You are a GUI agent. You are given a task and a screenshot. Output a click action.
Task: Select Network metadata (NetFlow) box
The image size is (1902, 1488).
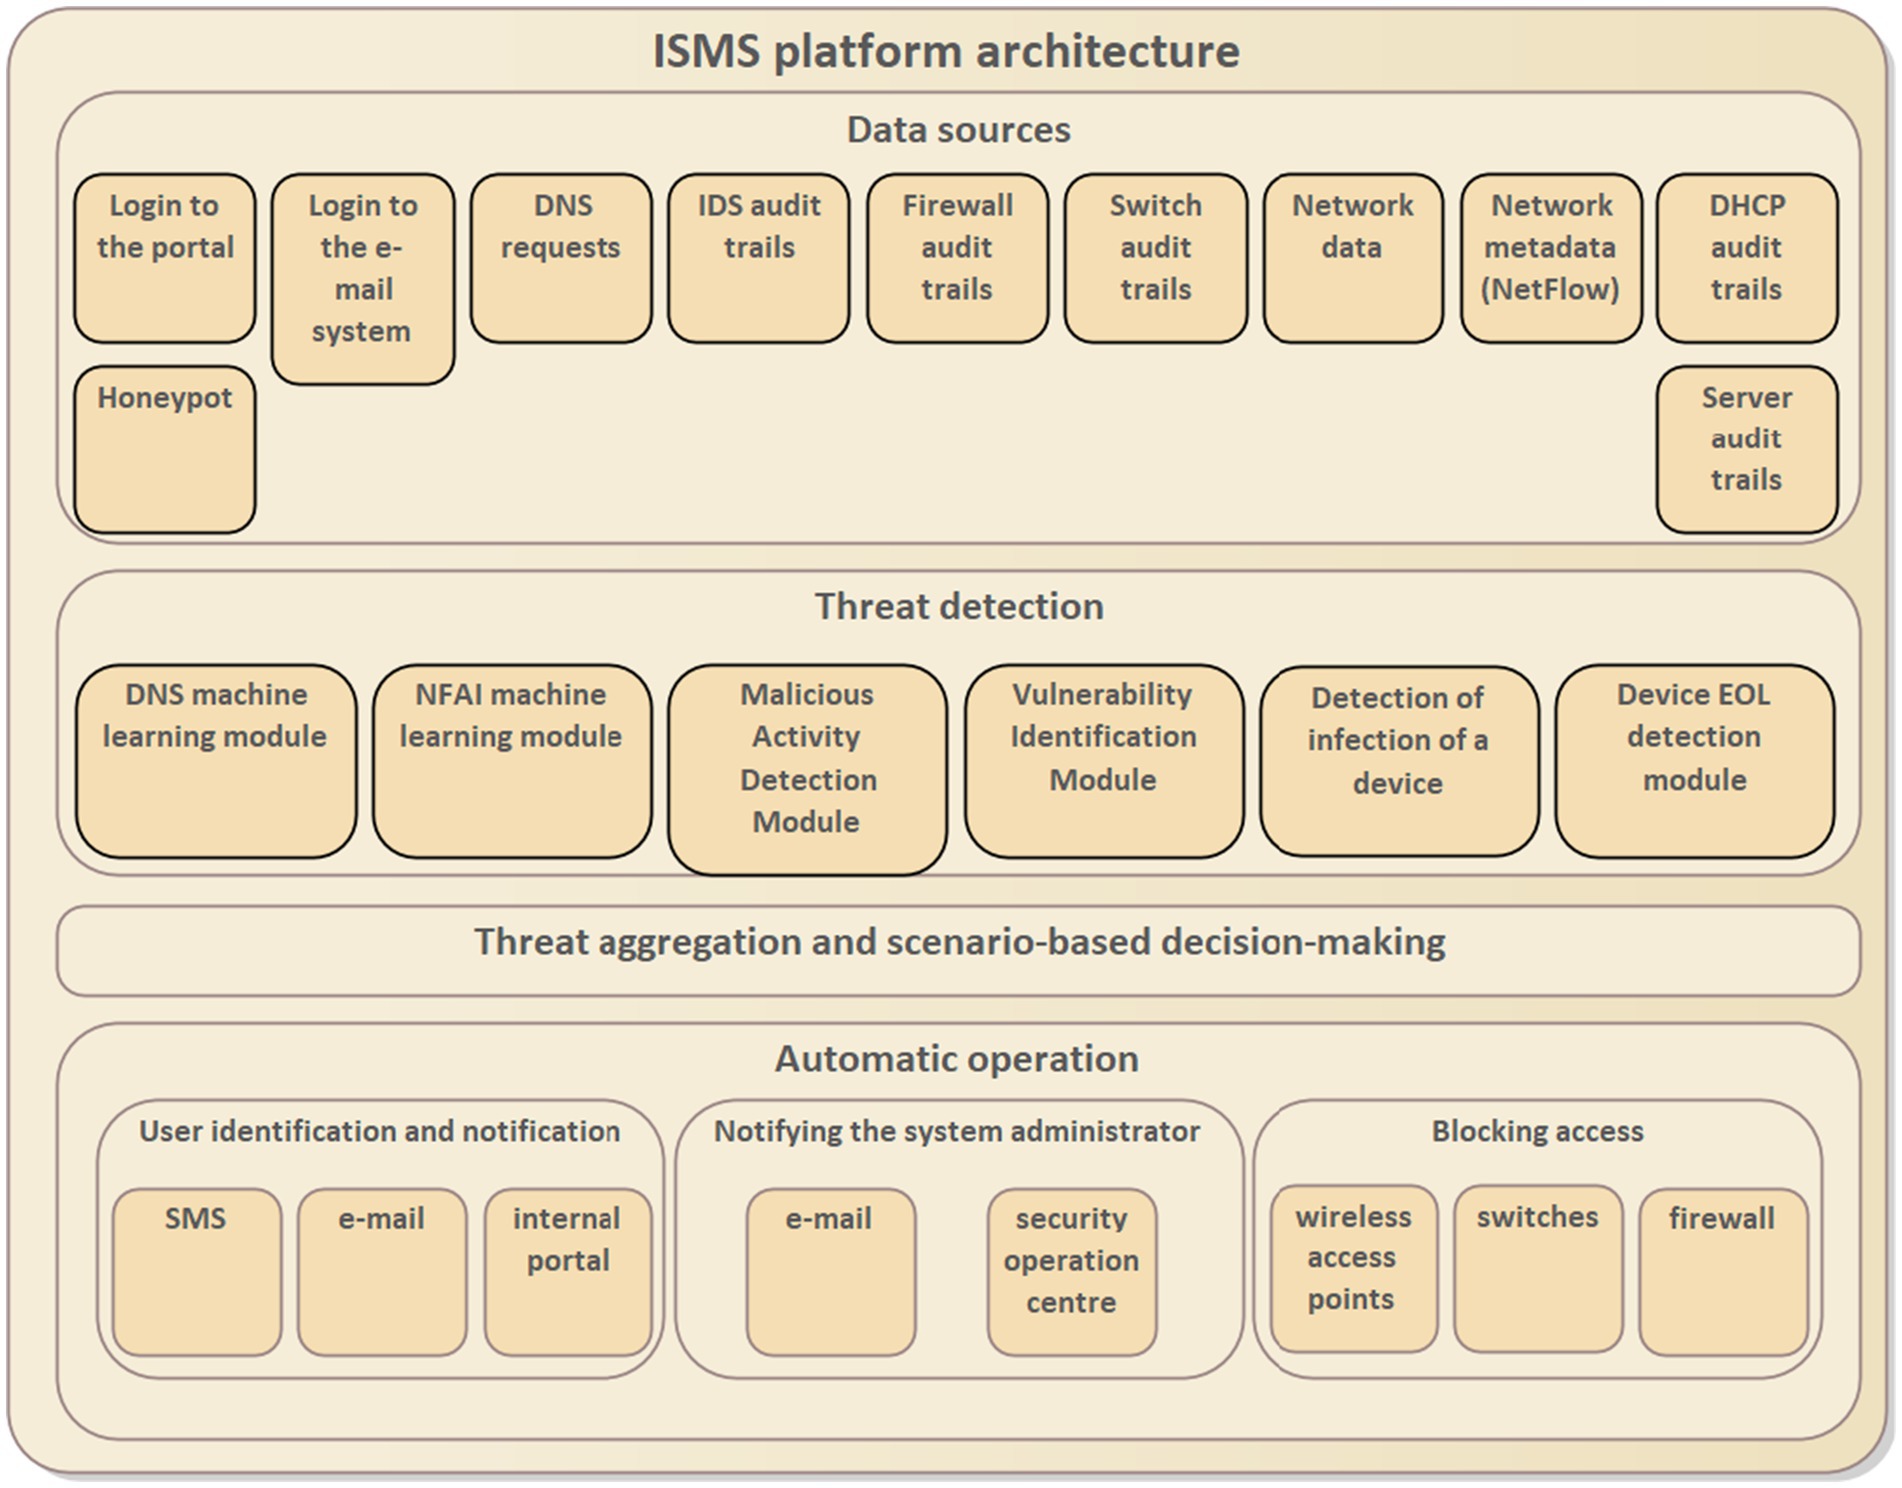pos(1551,258)
